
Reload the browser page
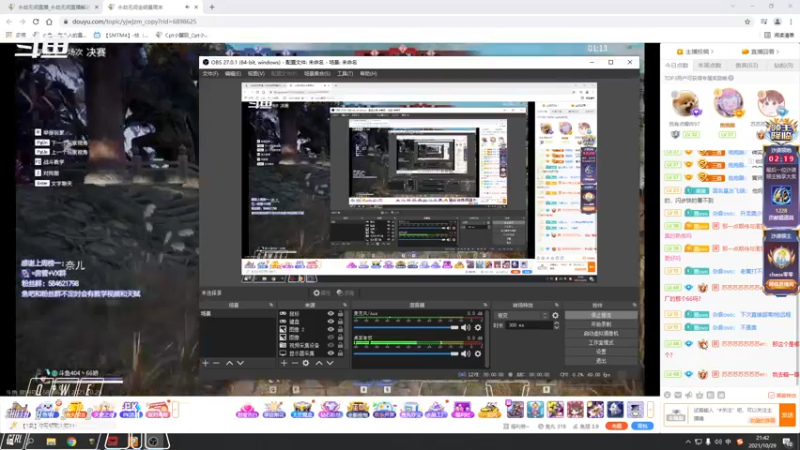coord(36,21)
